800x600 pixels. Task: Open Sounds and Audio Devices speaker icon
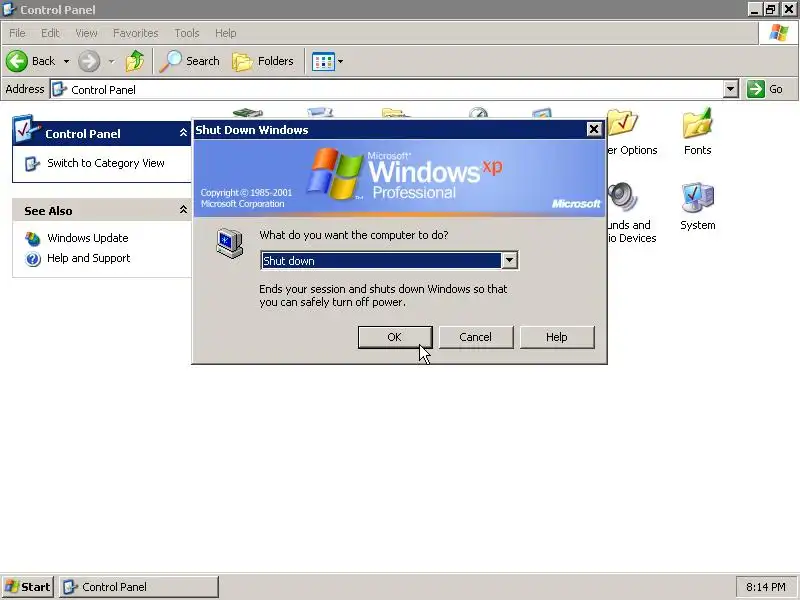622,197
